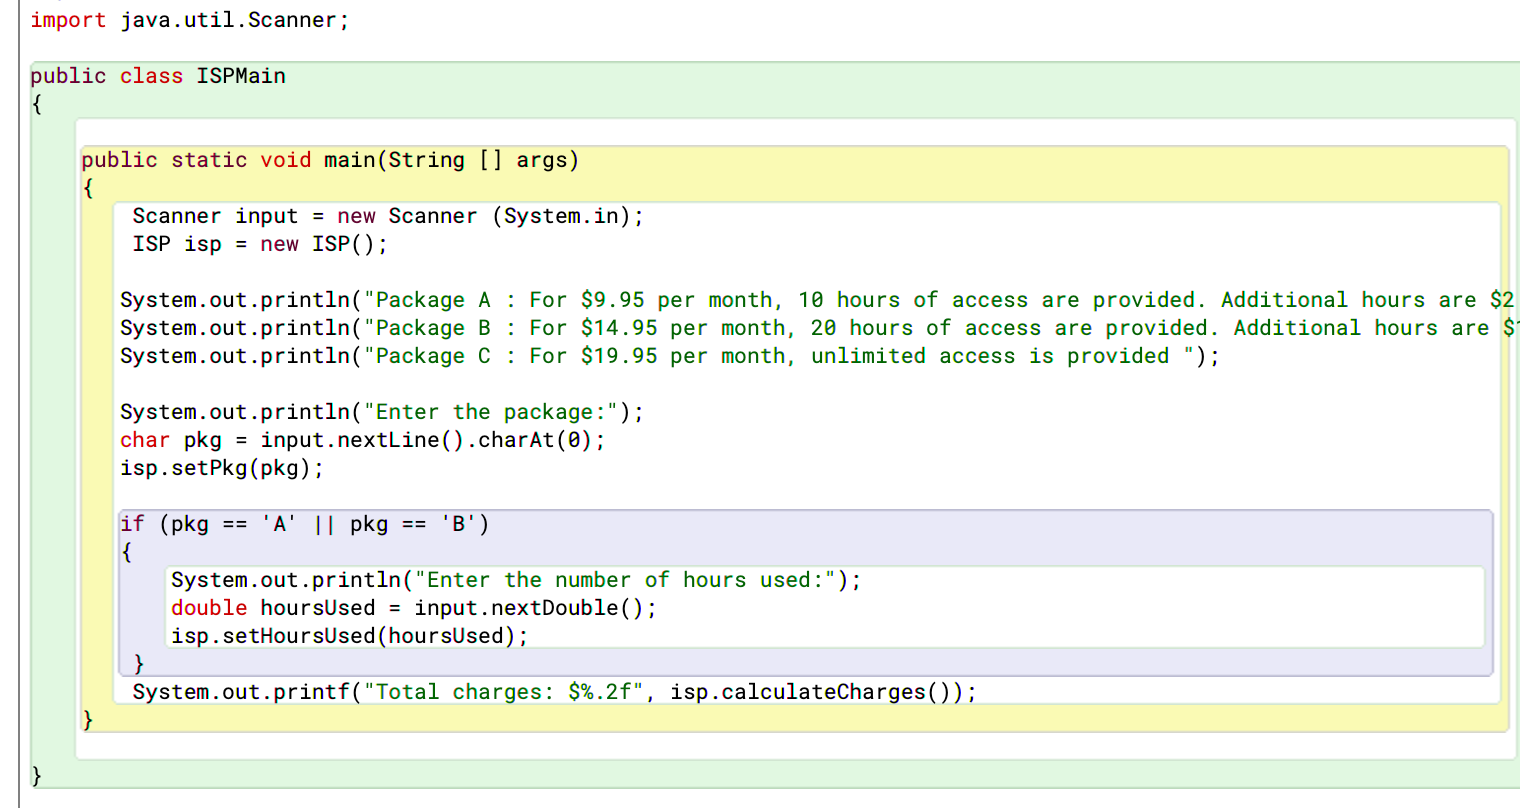Click the println line for 'Package C'
The height and width of the screenshot is (808, 1520).
coord(670,356)
